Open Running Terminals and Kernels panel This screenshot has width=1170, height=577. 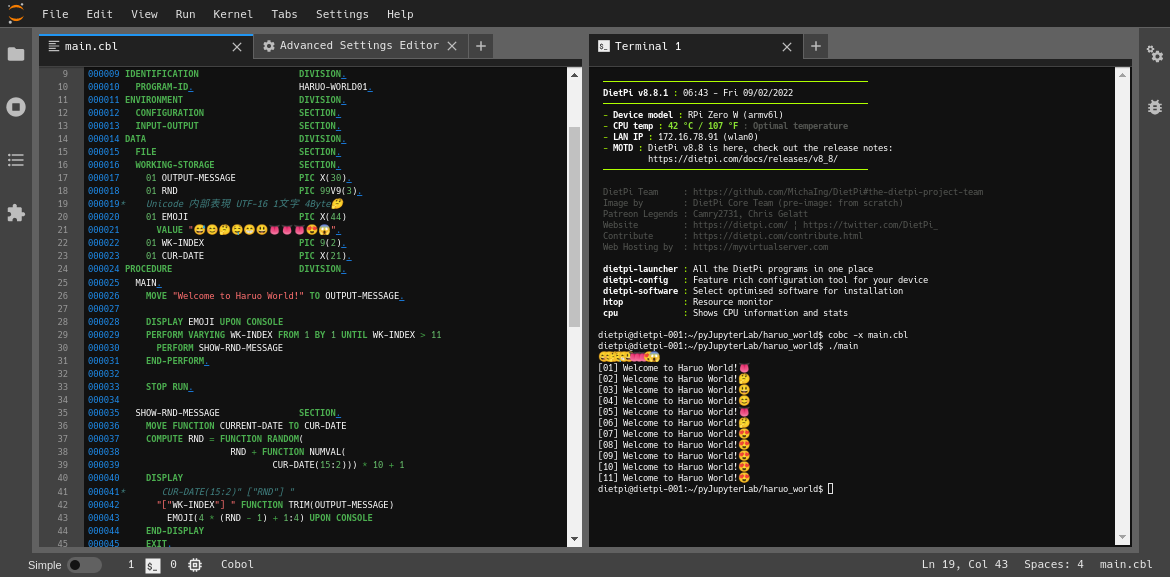(x=16, y=107)
